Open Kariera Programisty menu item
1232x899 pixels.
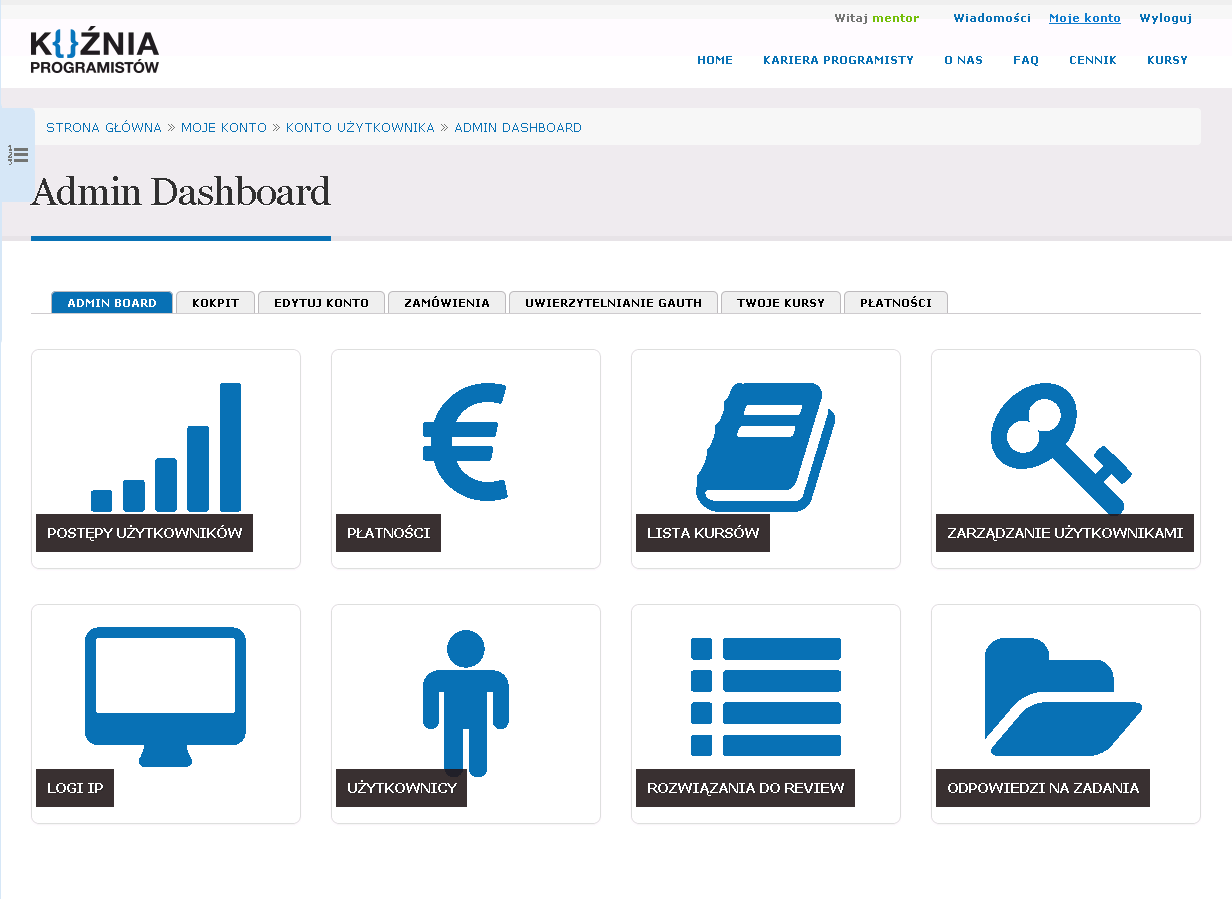tap(838, 60)
